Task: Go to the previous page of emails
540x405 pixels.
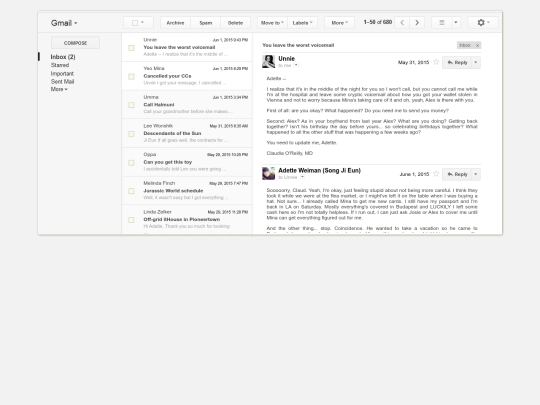Action: [x=402, y=23]
